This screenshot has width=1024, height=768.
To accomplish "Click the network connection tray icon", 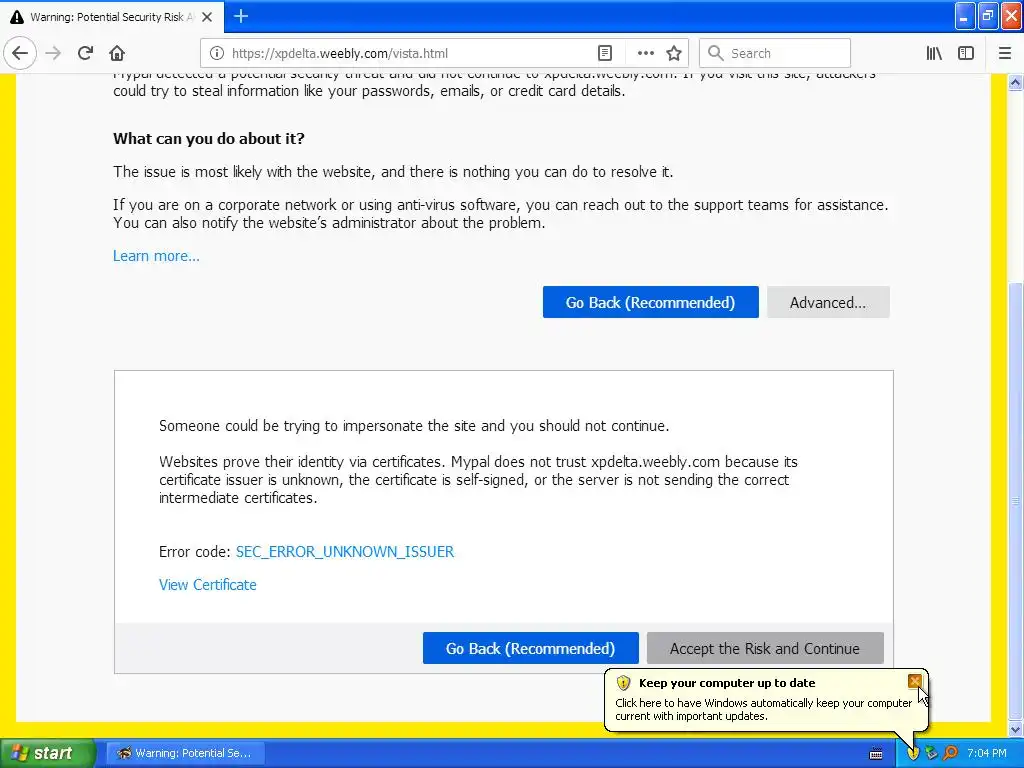I will point(932,753).
